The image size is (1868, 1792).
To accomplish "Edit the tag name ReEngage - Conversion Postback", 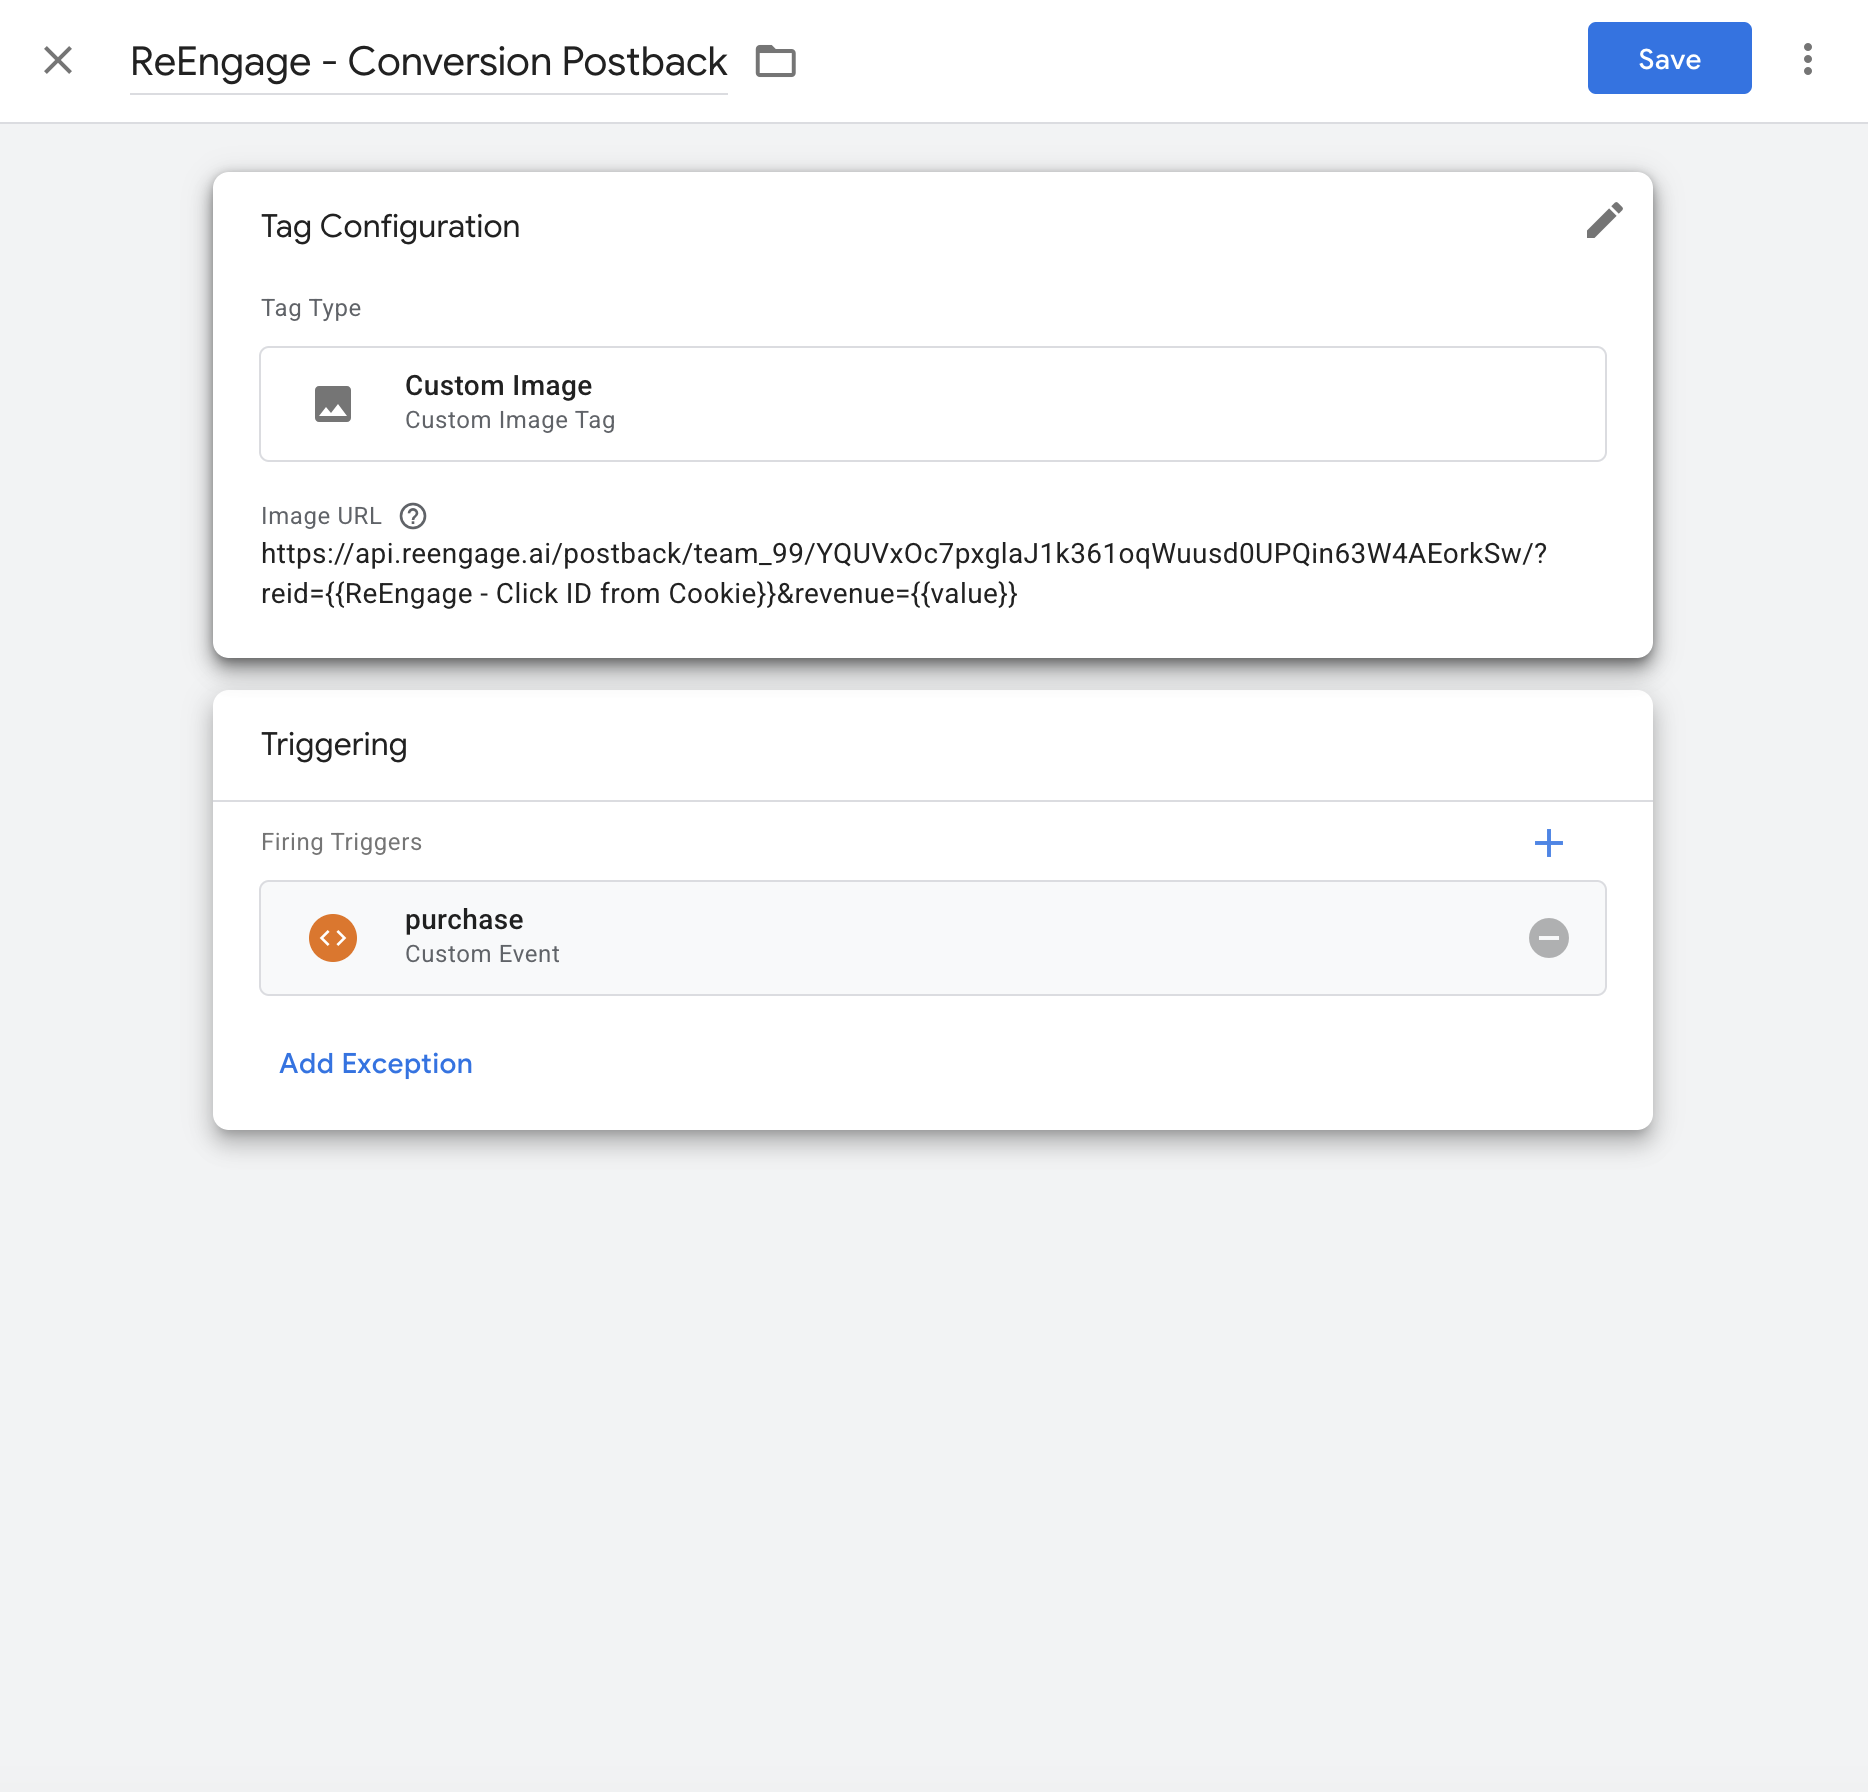I will click(x=428, y=62).
